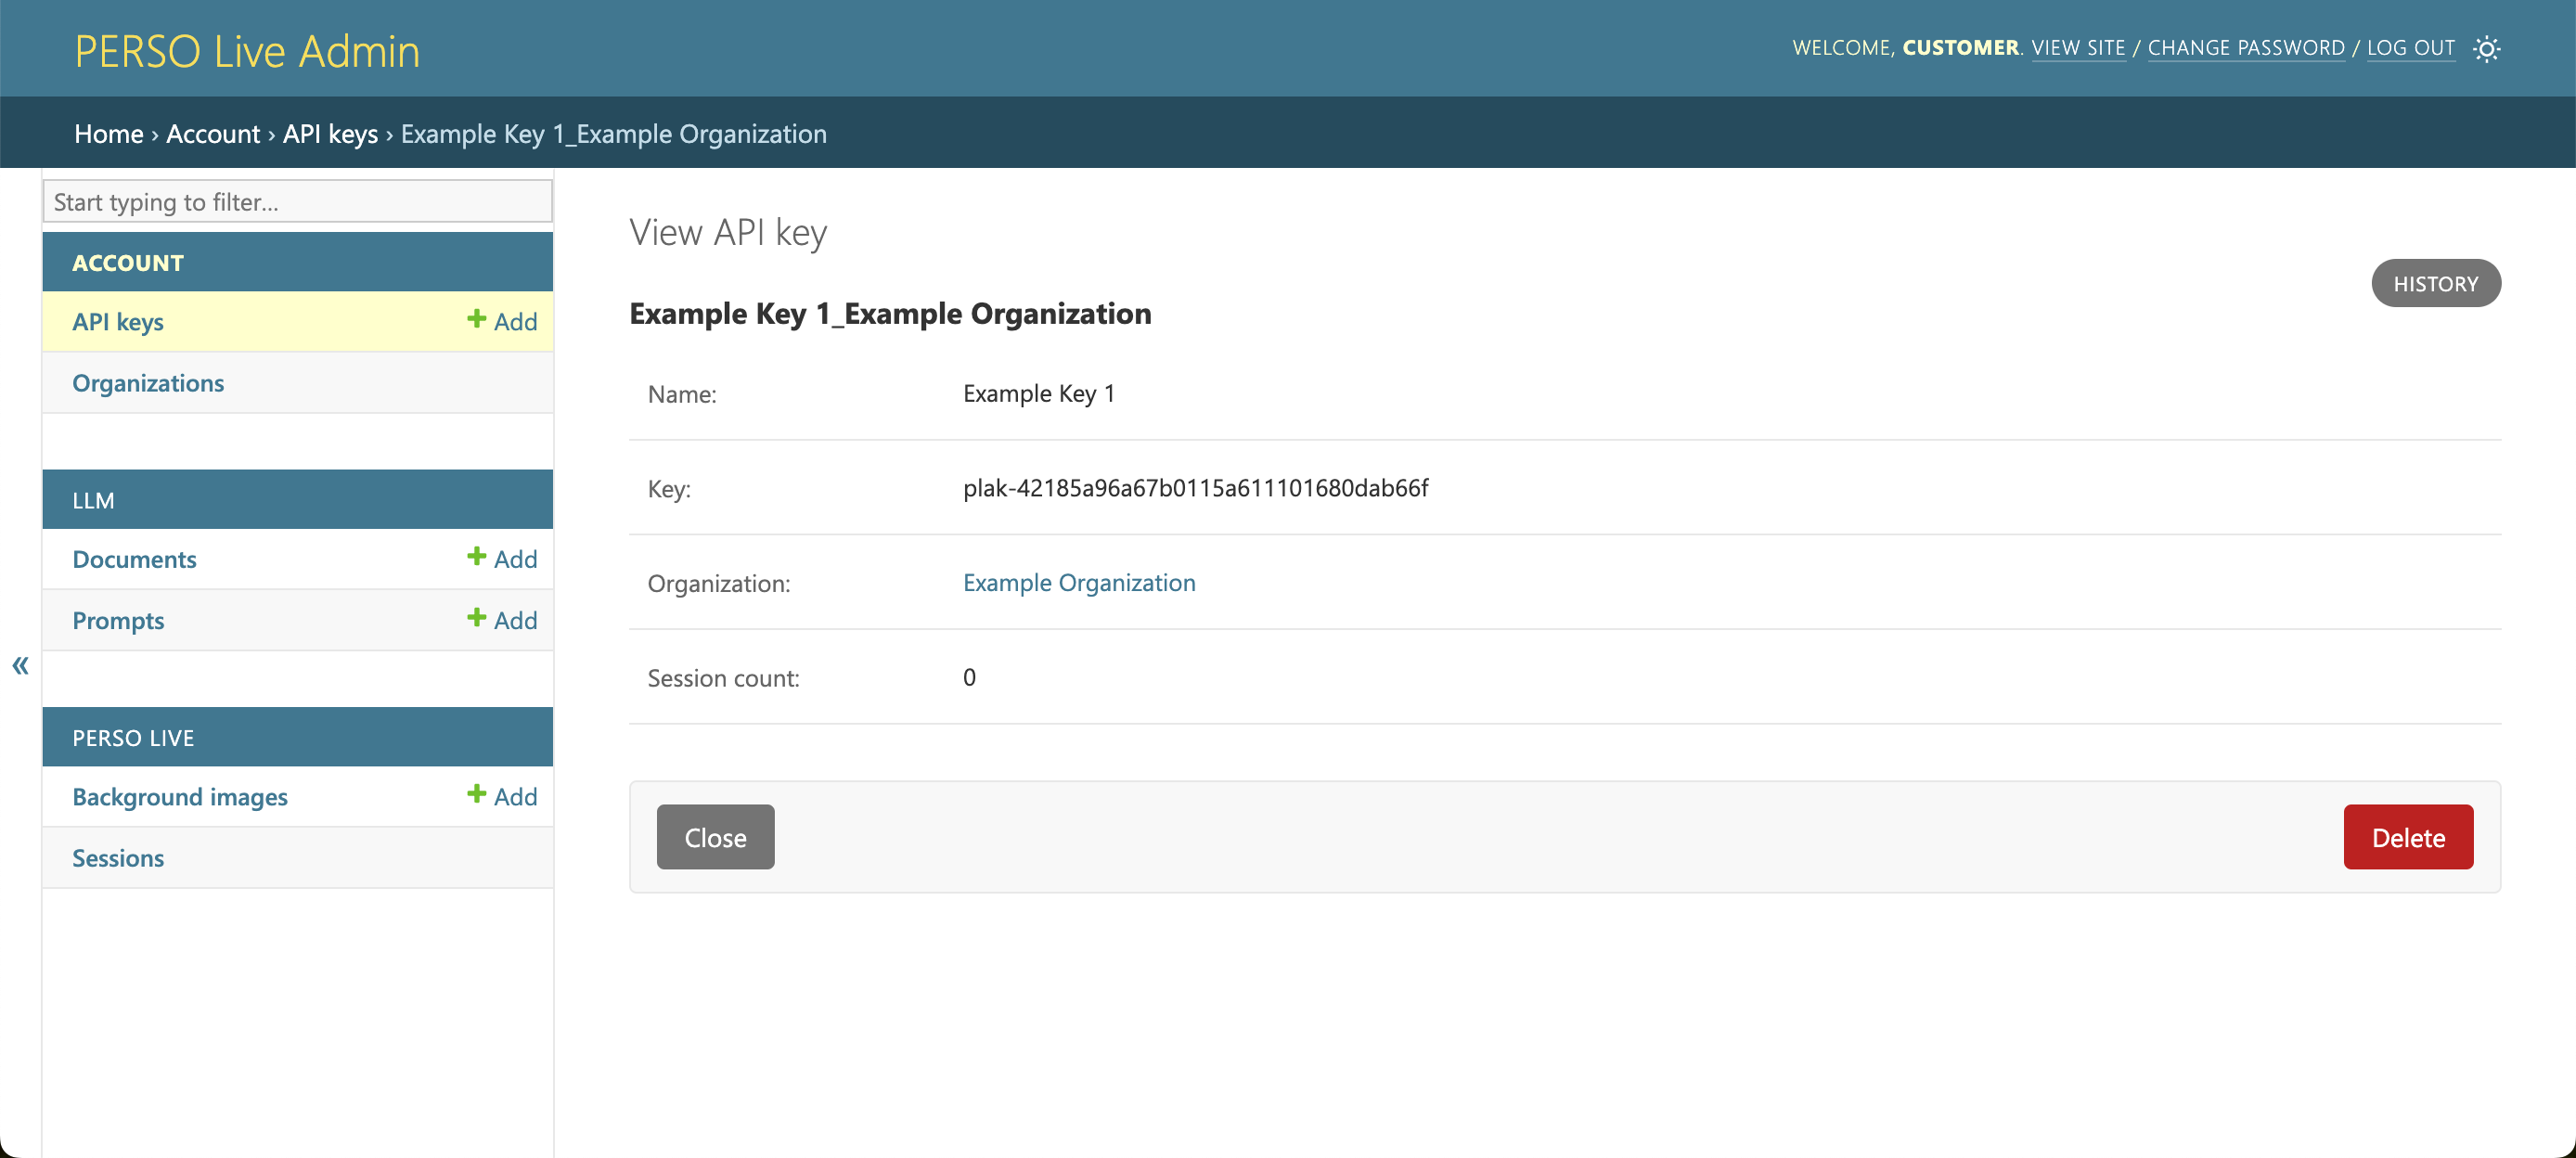Select Organizations in the sidebar
This screenshot has height=1158, width=2576.
click(x=147, y=382)
